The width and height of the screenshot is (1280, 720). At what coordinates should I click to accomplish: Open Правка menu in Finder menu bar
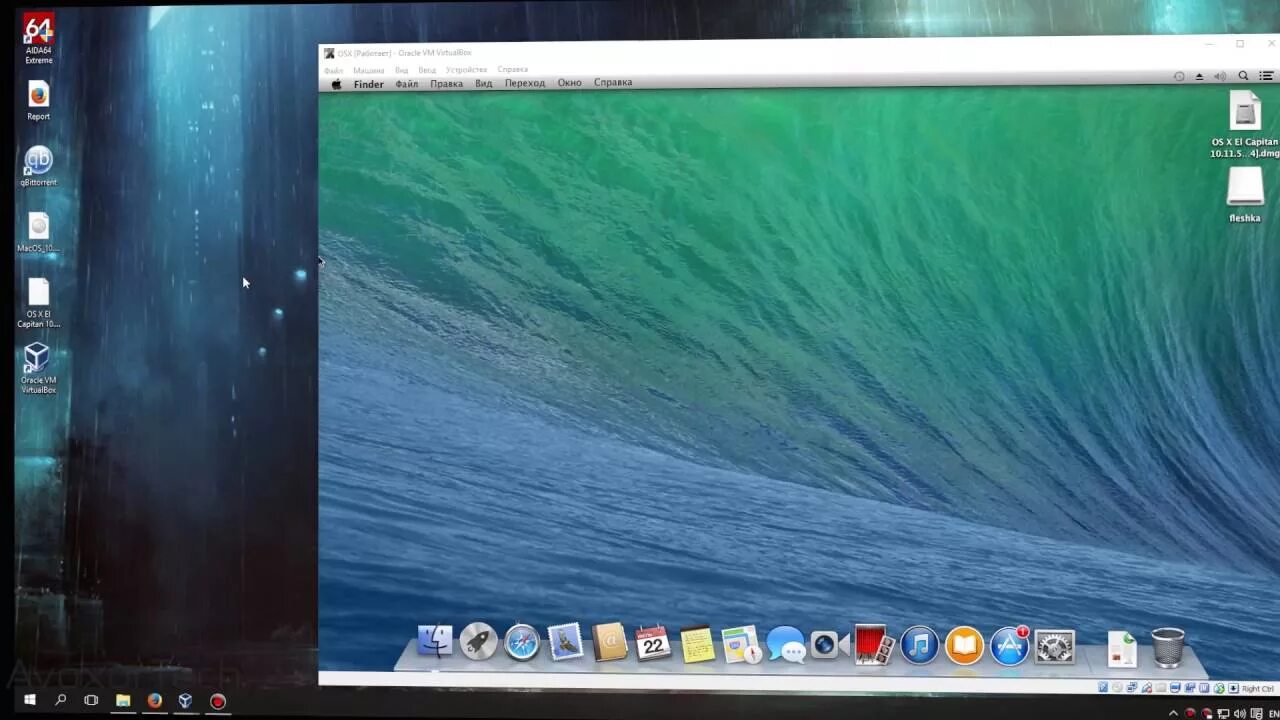coord(446,83)
